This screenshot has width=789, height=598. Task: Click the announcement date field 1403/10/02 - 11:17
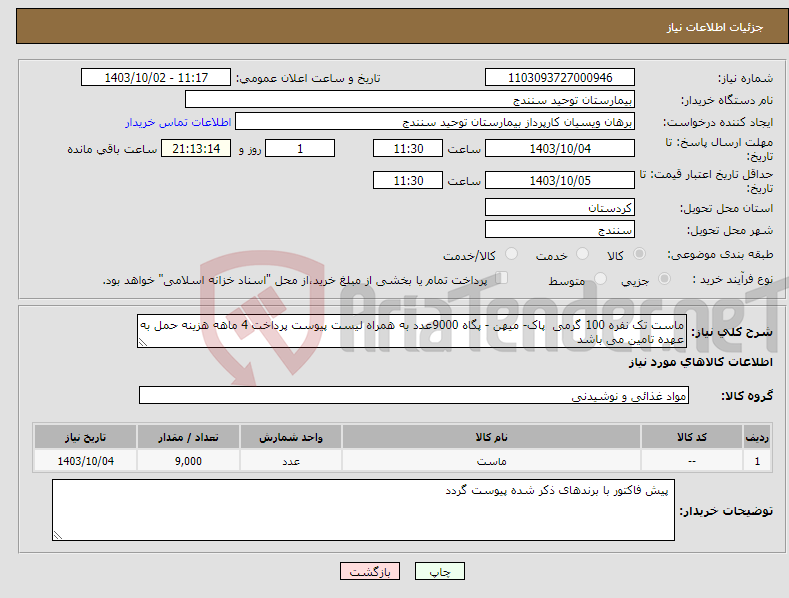156,78
